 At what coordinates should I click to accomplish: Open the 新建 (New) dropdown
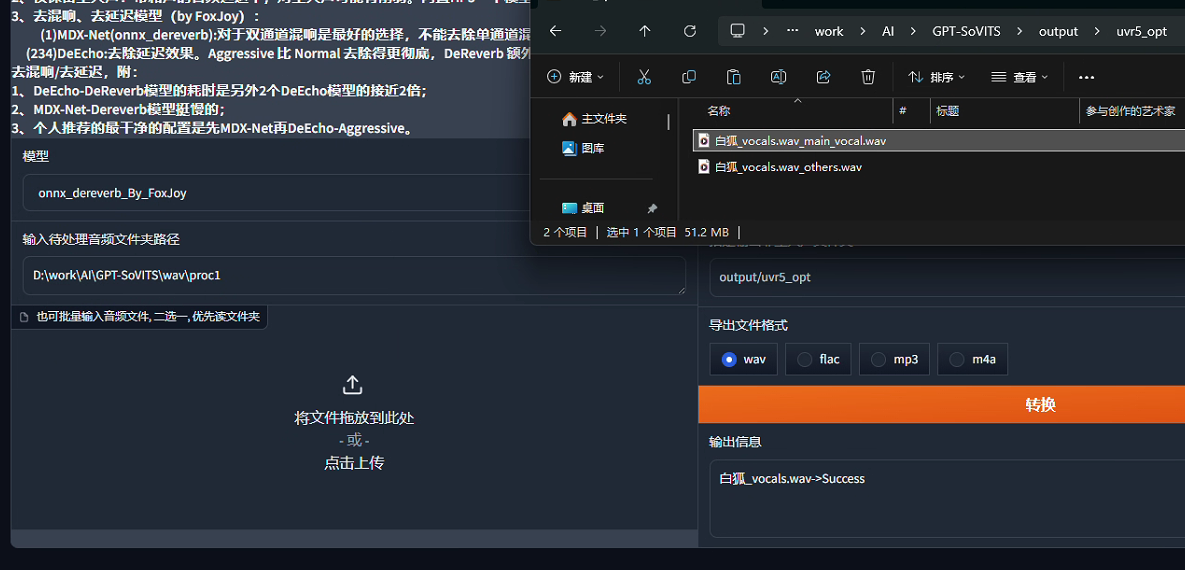(575, 77)
